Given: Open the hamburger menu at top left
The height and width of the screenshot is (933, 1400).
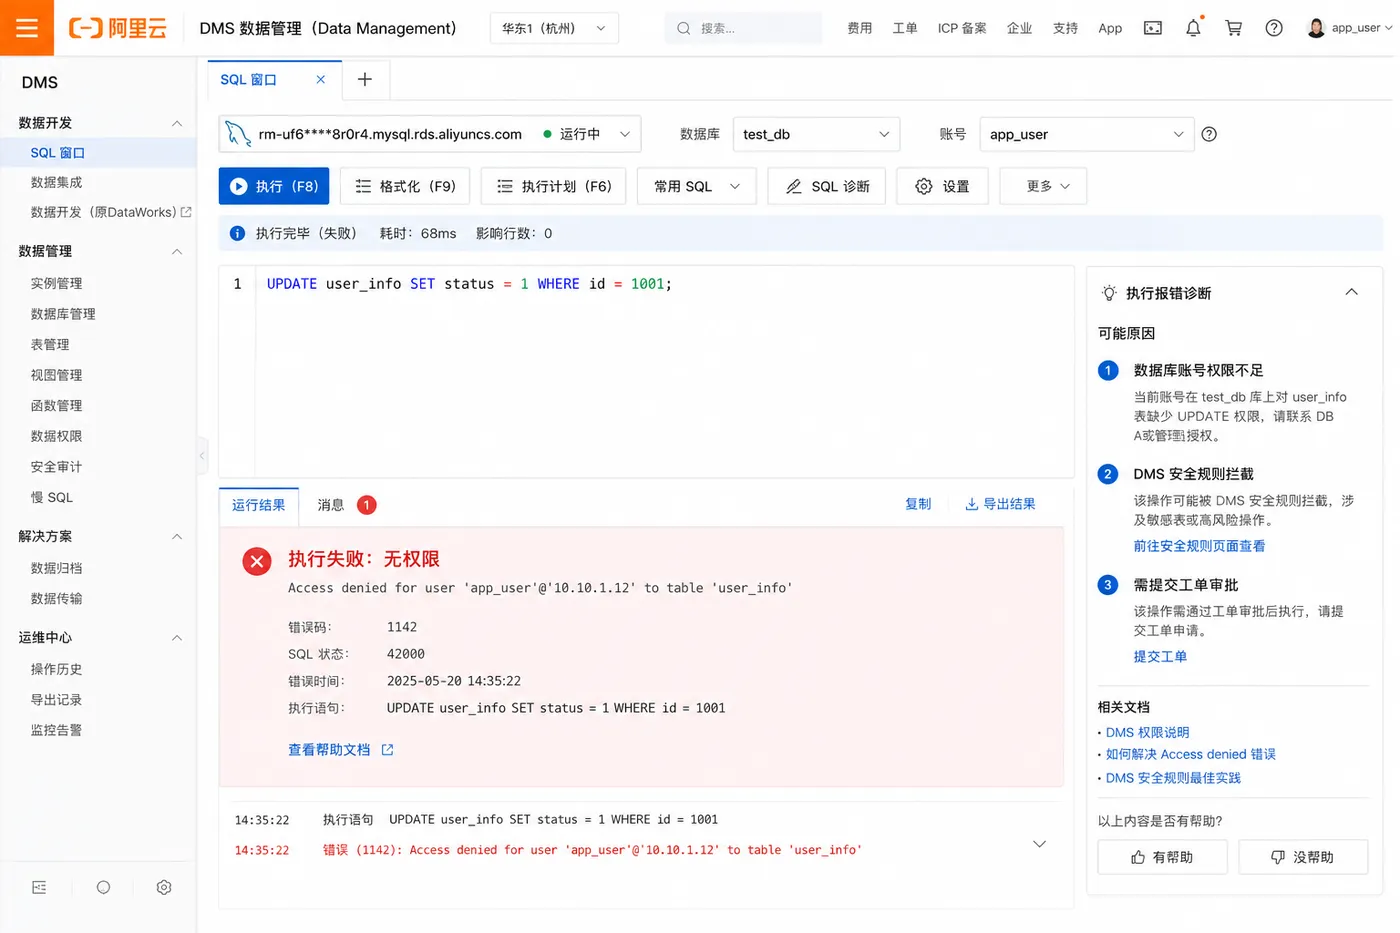Looking at the screenshot, I should coord(27,28).
